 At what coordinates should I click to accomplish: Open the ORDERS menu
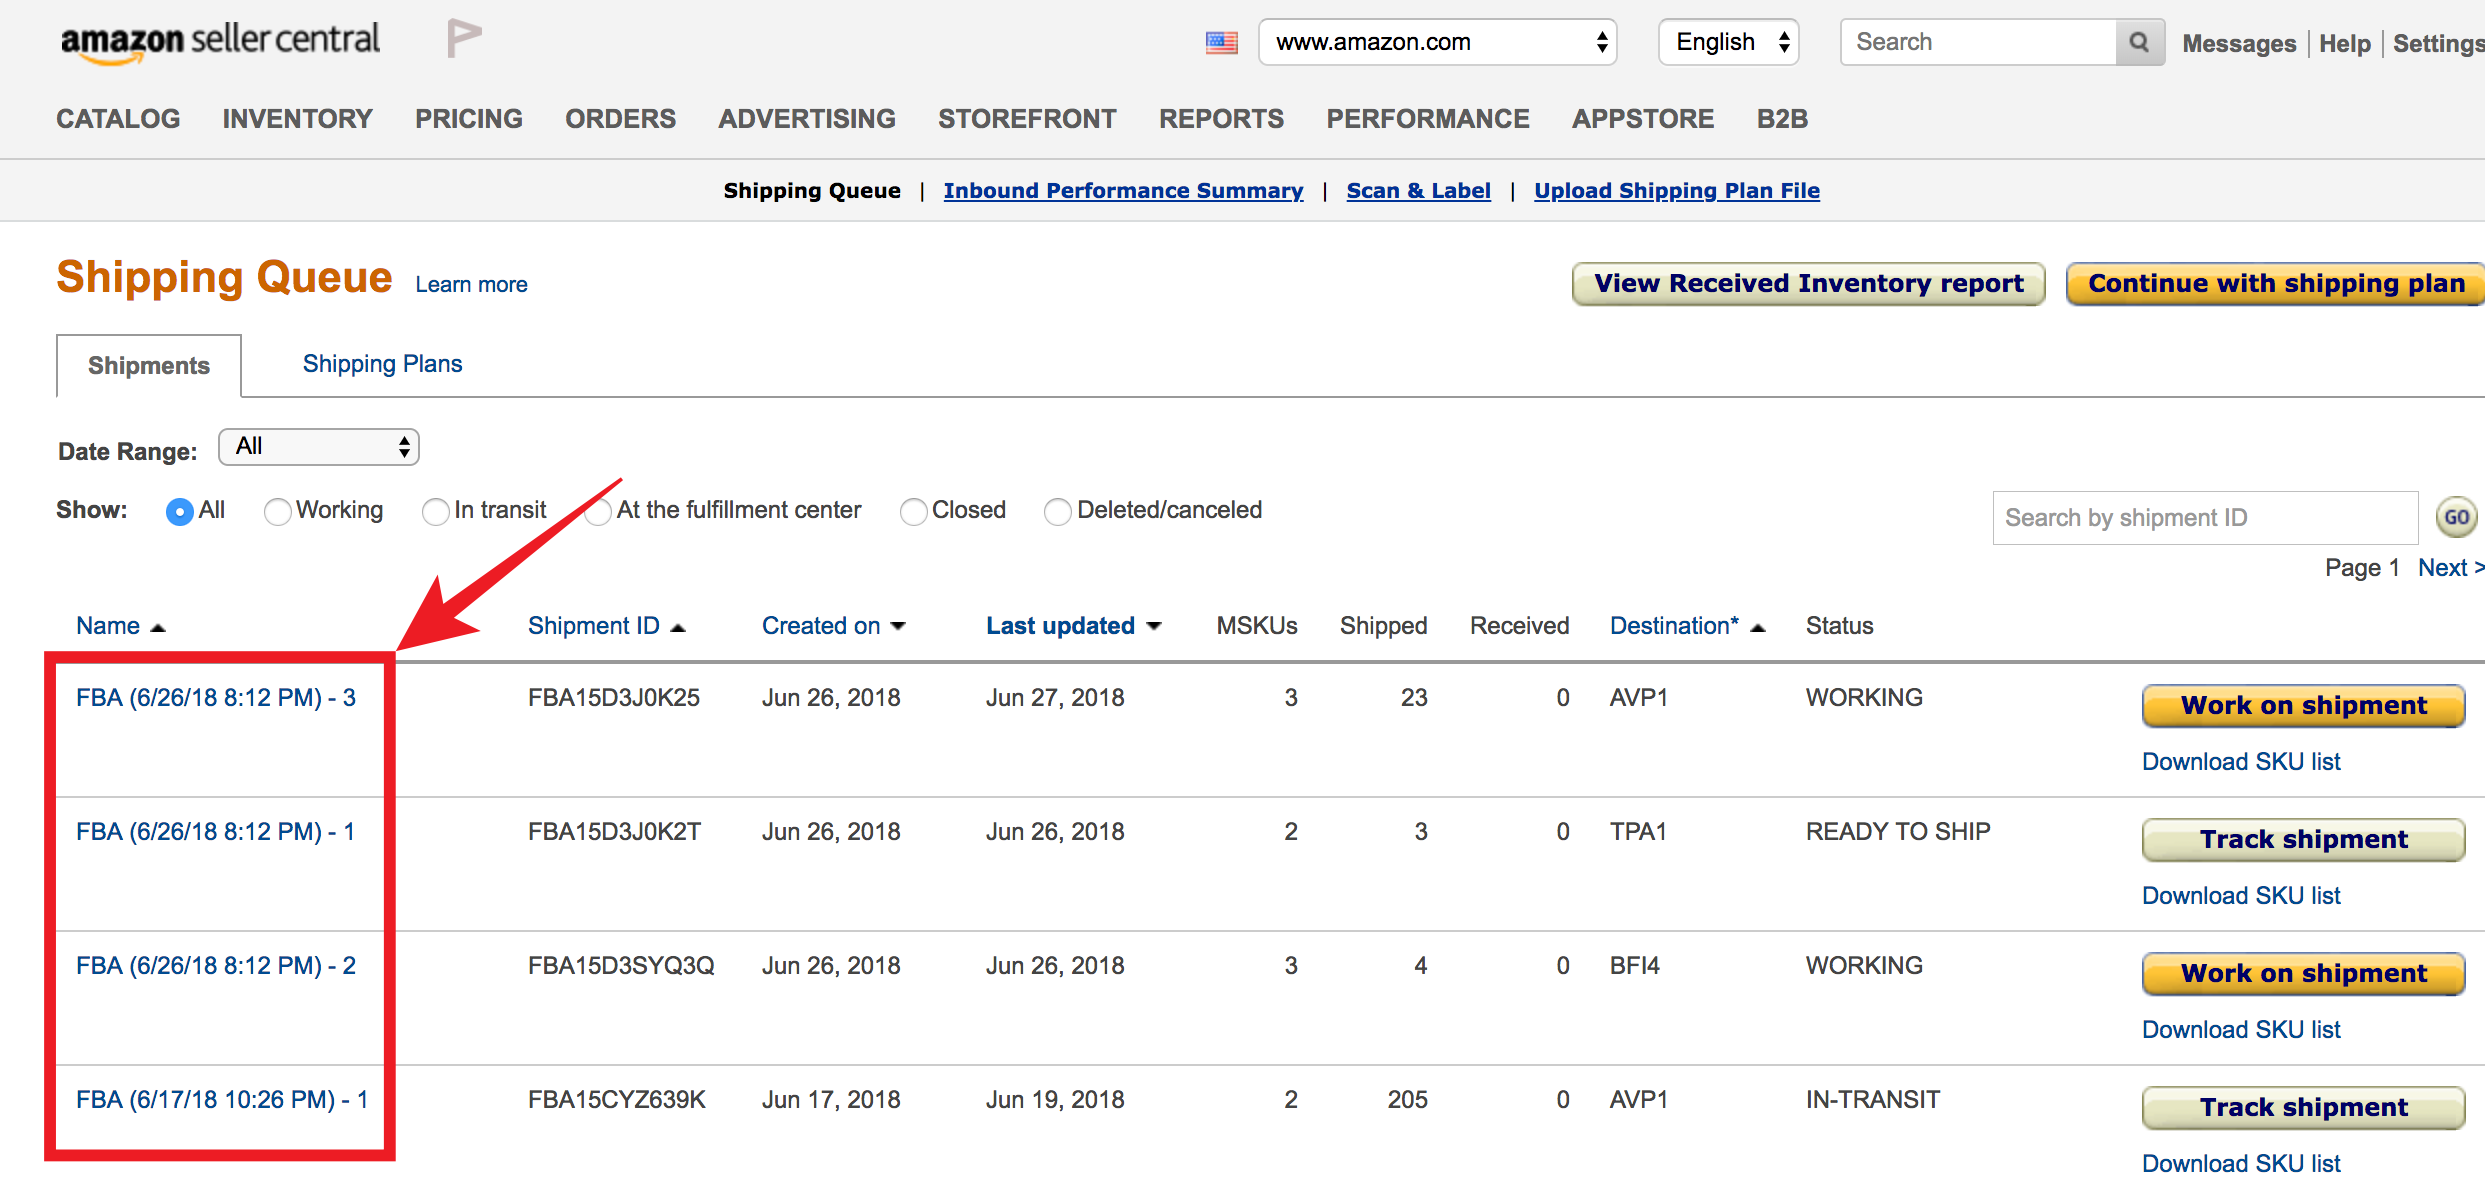(620, 119)
